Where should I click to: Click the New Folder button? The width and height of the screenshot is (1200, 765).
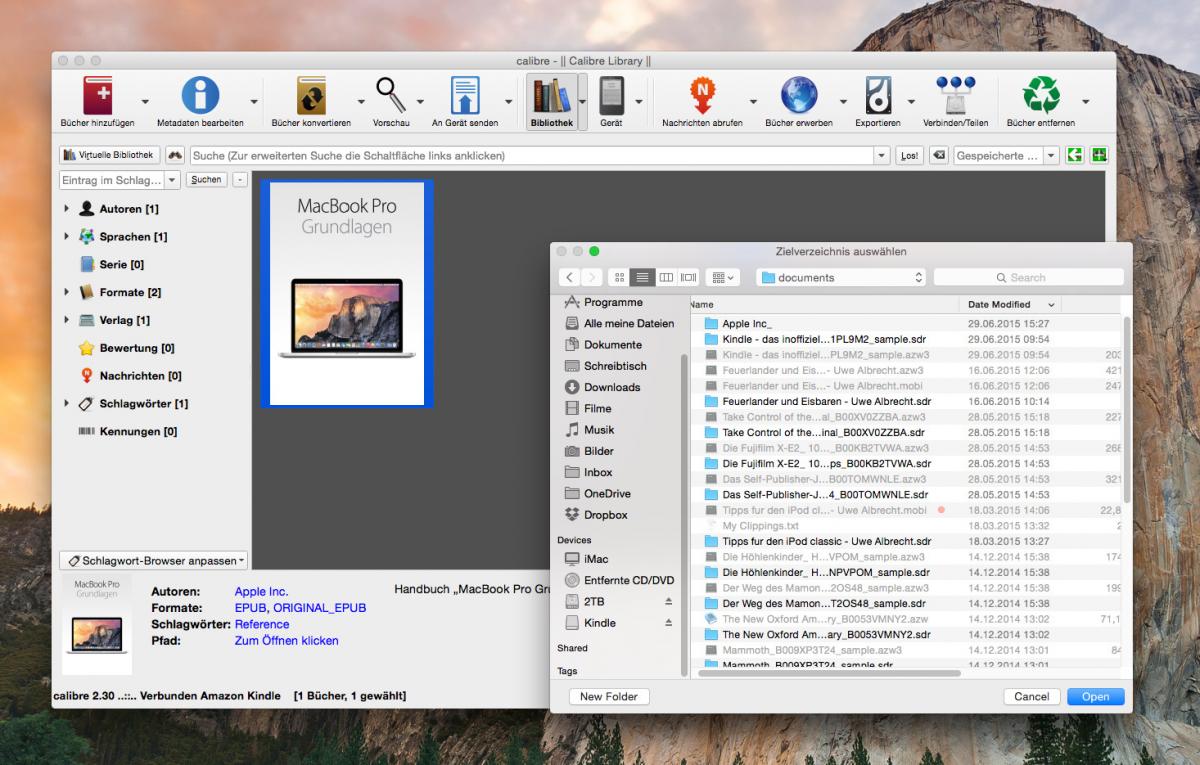(609, 697)
